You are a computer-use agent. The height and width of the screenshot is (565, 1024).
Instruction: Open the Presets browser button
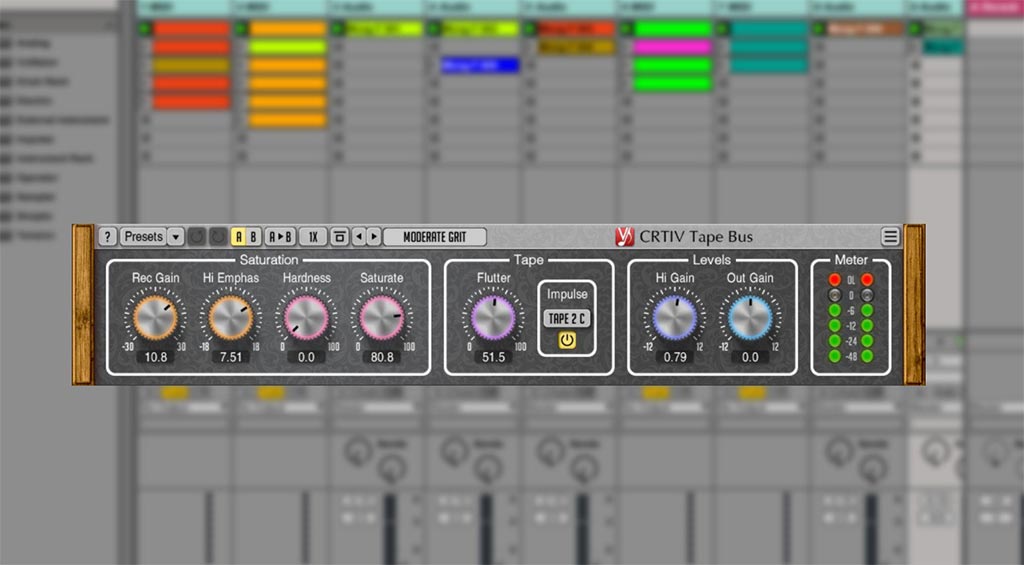click(143, 236)
